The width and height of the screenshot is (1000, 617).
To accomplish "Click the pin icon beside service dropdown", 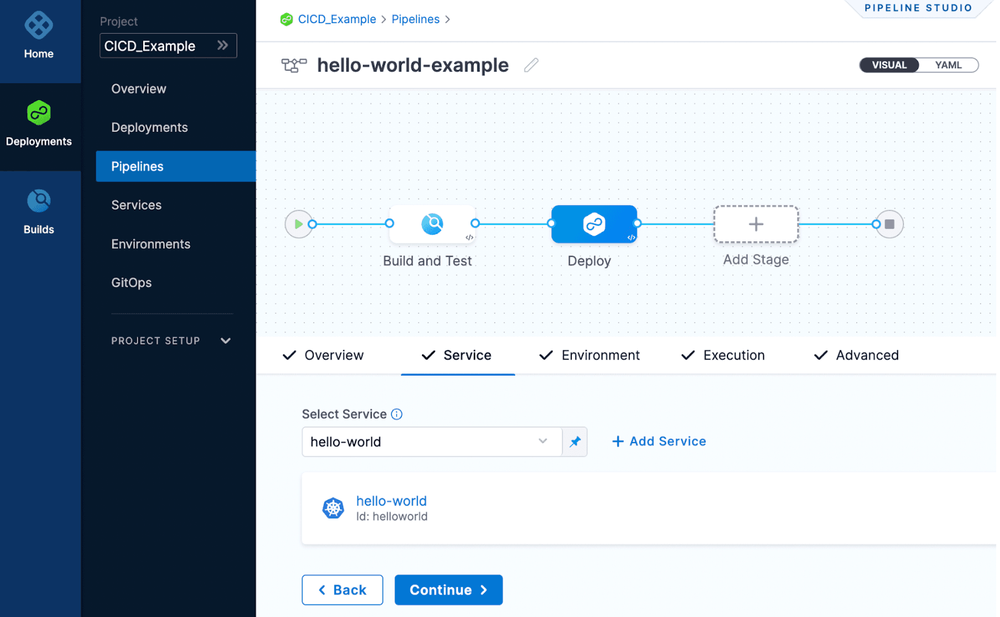I will [x=575, y=442].
